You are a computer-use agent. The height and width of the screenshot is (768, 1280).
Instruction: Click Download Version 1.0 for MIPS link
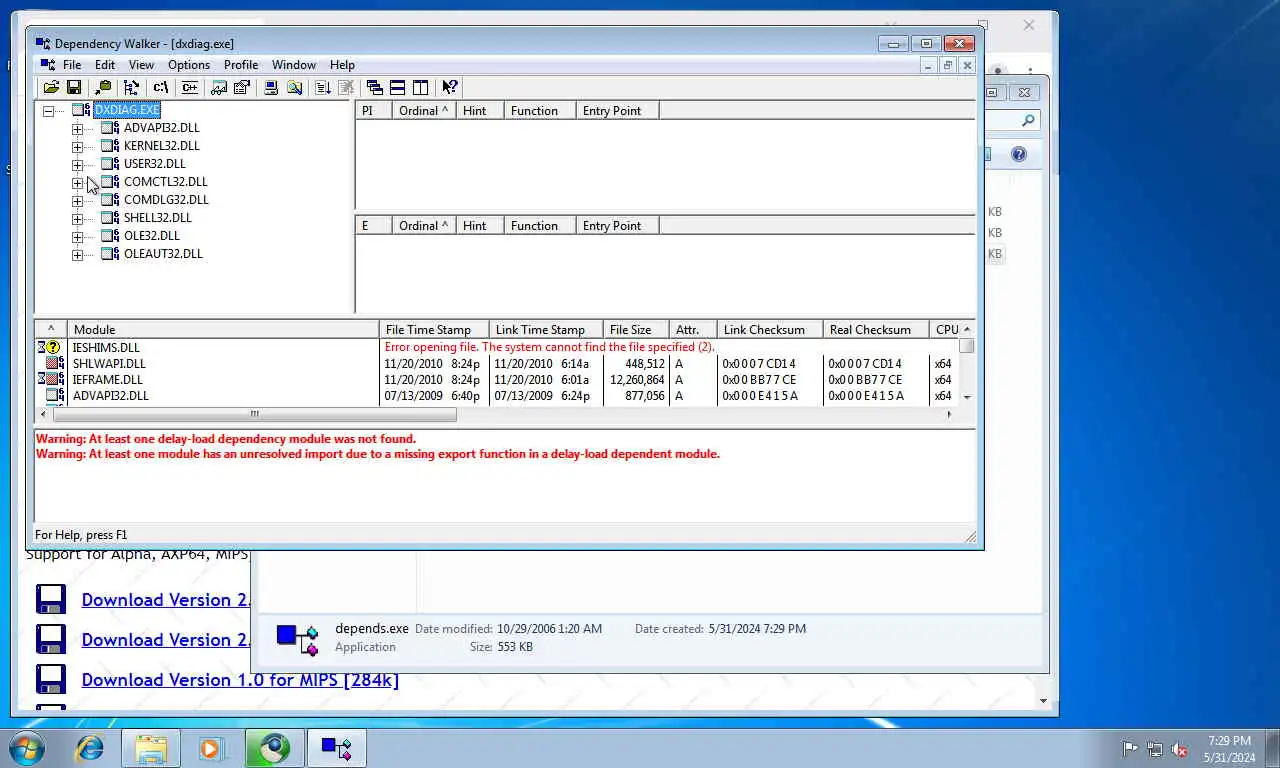point(240,679)
